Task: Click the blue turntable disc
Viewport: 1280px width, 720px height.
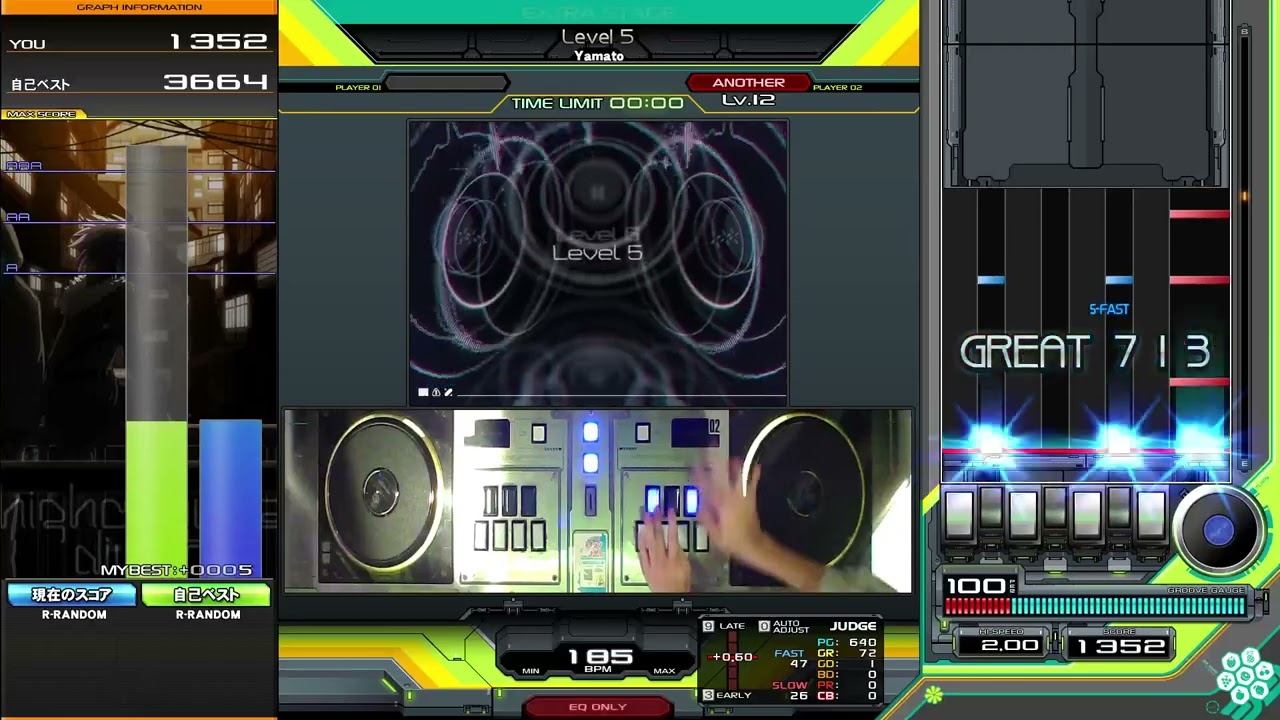Action: point(1218,531)
